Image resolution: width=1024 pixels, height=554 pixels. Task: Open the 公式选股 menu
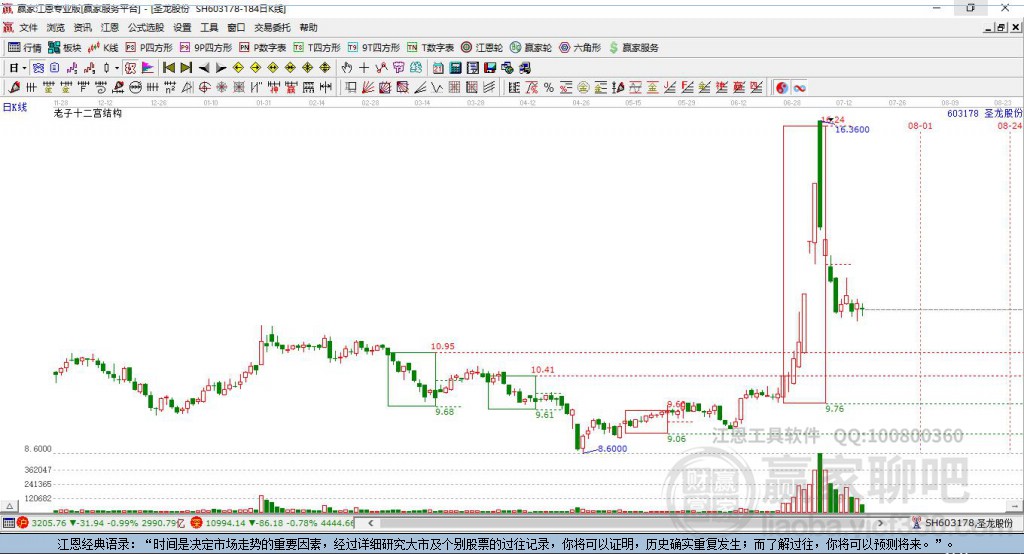145,28
